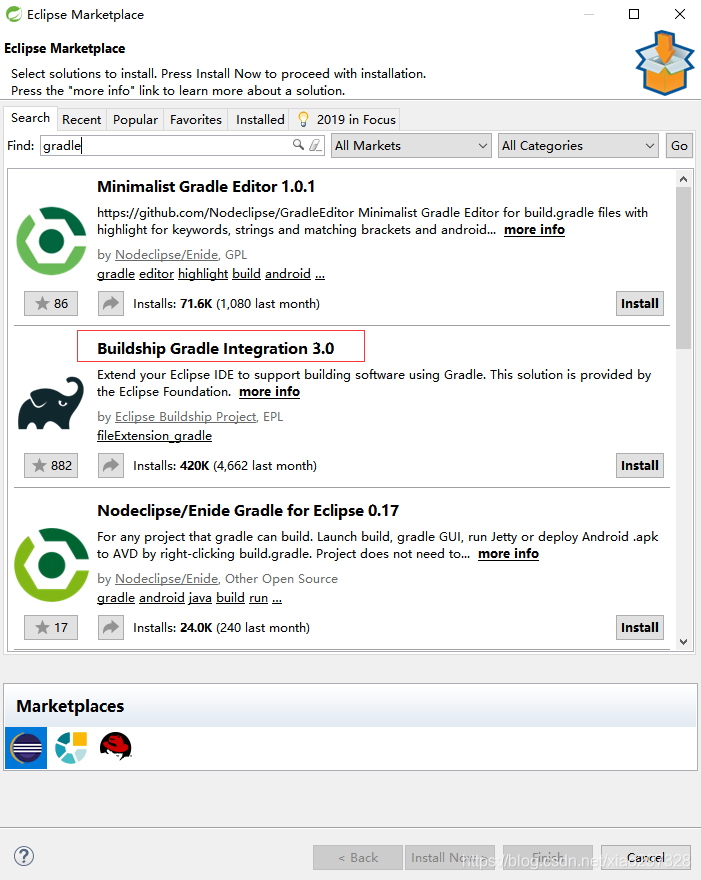Click the results list scrollbar thumb
The width and height of the screenshot is (701, 880).
[x=683, y=268]
